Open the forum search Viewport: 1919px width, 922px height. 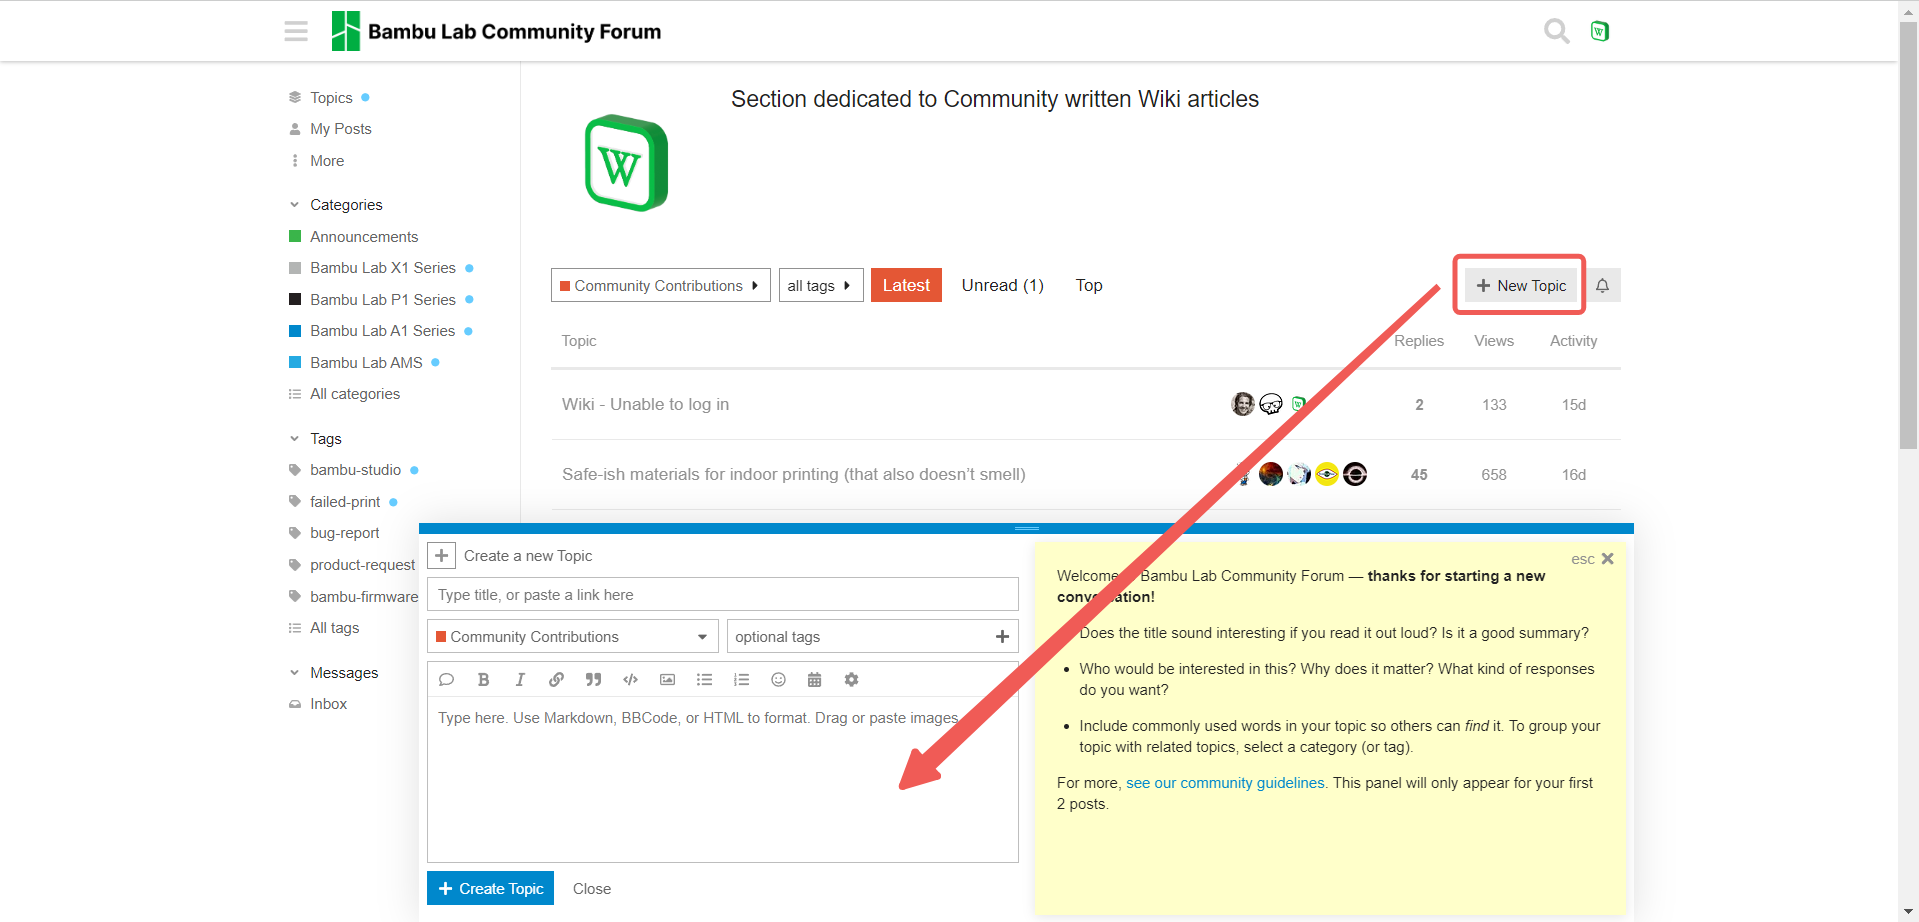point(1556,31)
